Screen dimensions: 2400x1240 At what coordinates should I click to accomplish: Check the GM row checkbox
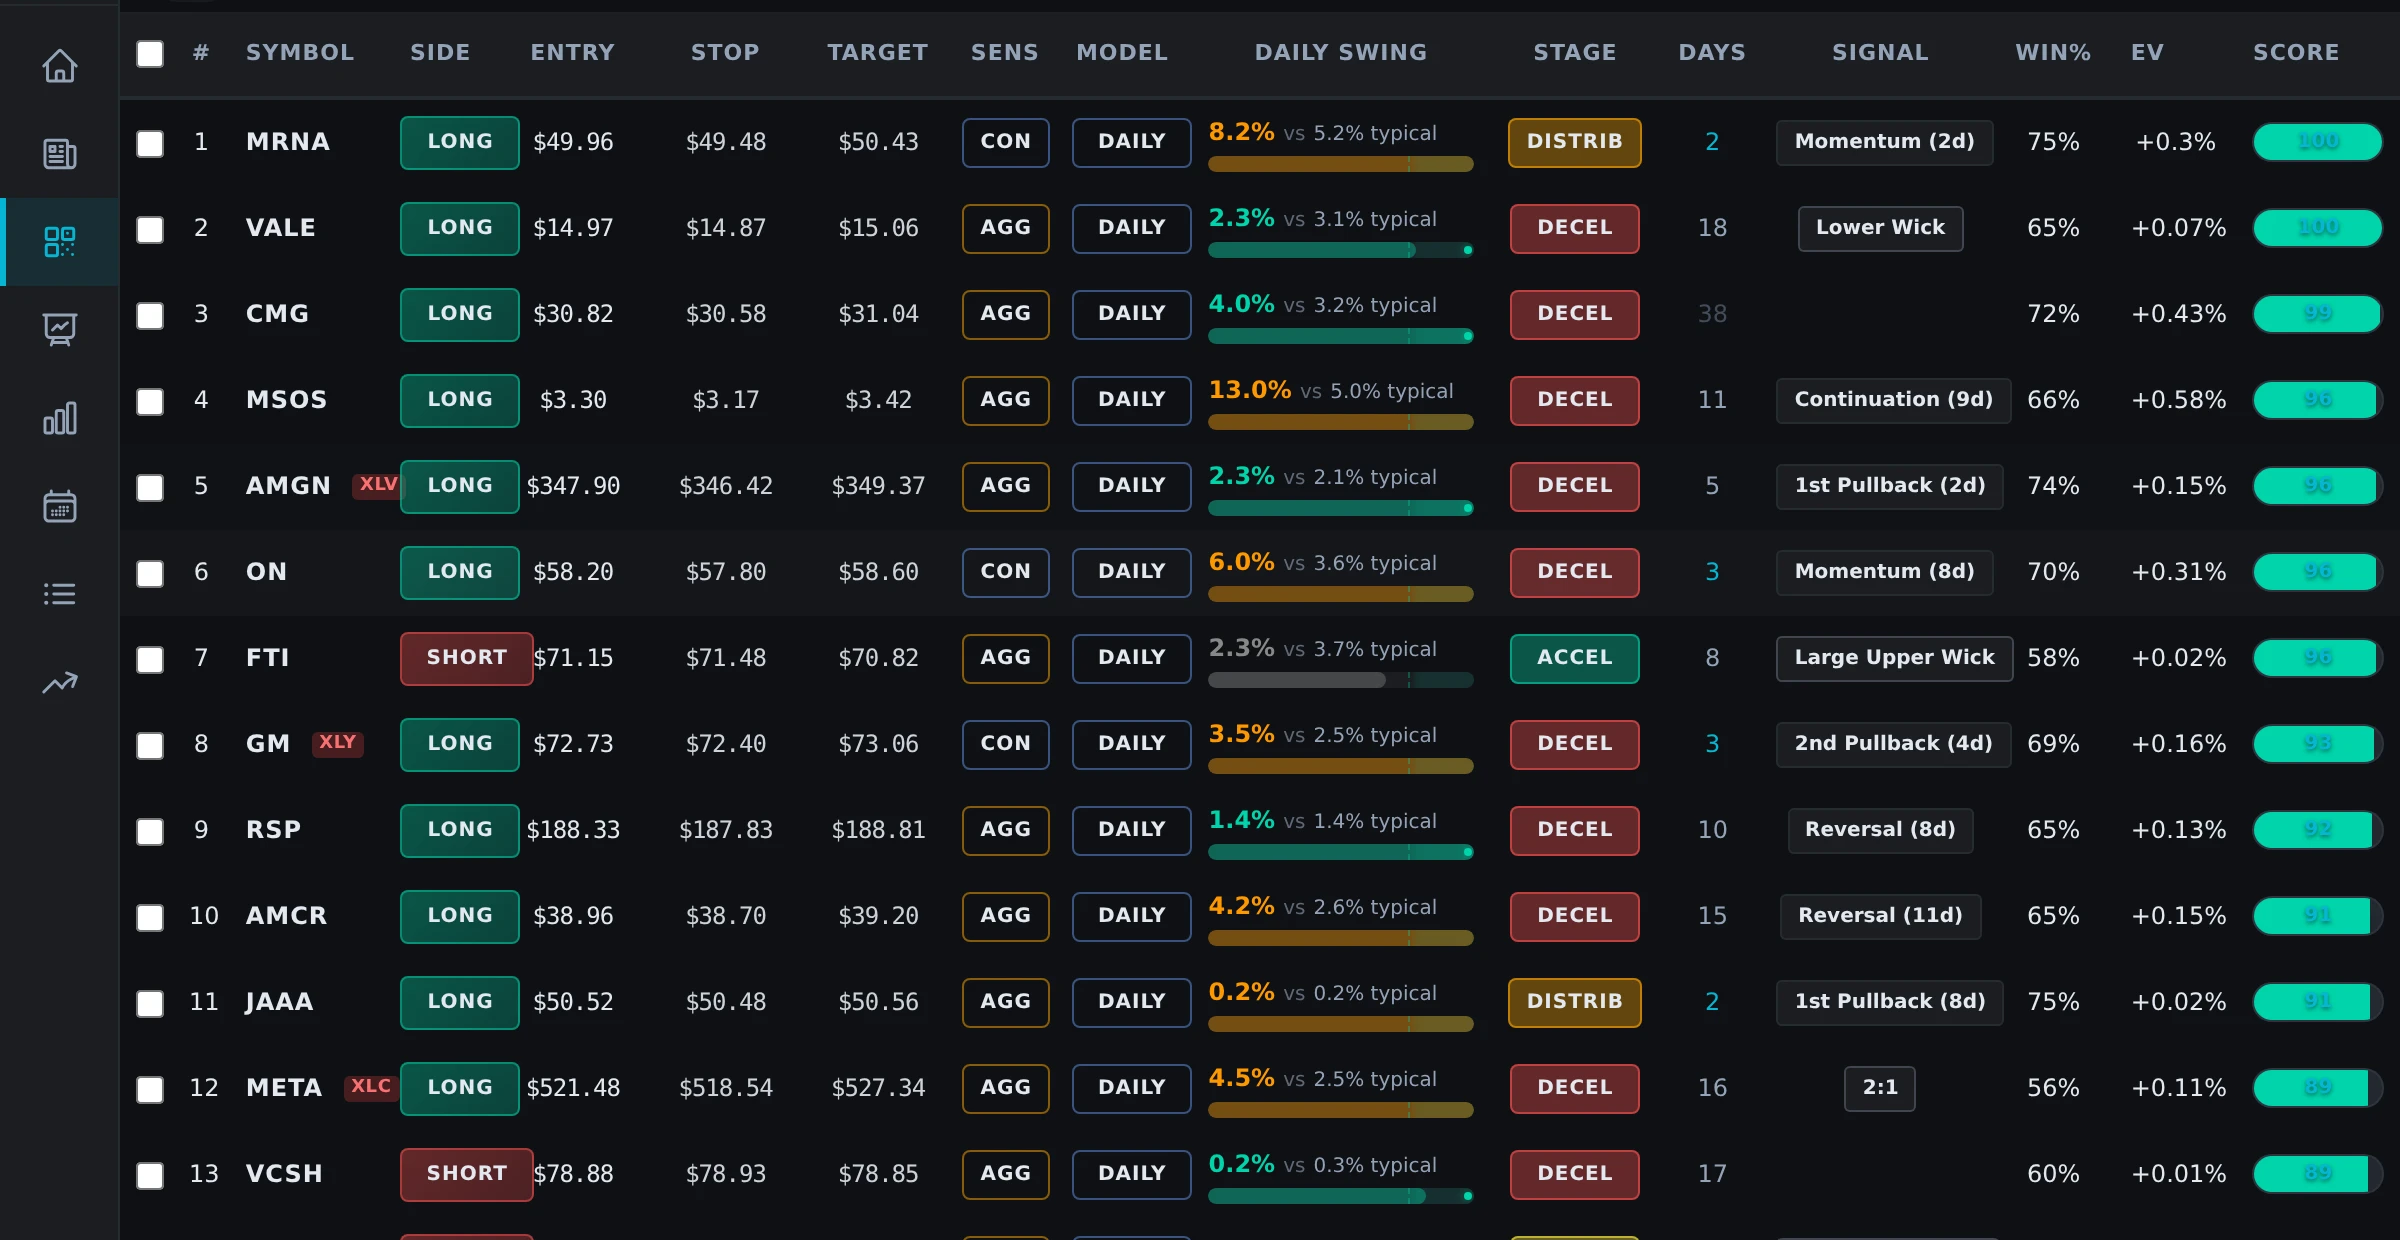150,745
